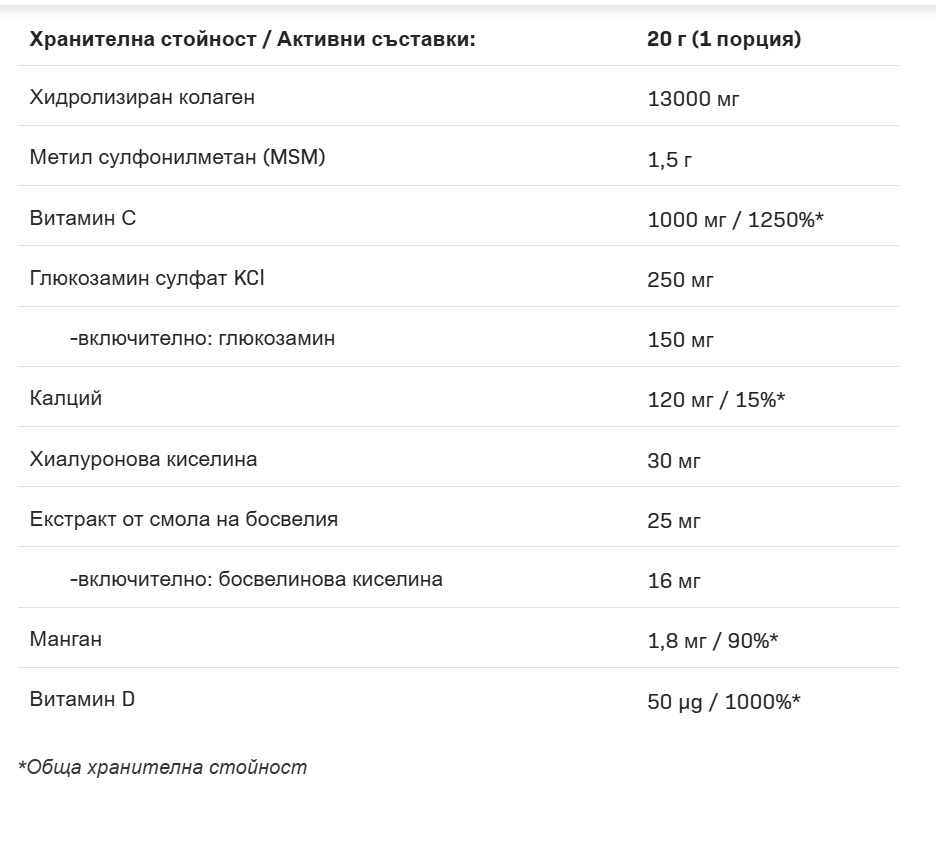936x848 pixels.
Task: Click the '1,8 мг / 90%*' manganese value
Action: click(713, 640)
